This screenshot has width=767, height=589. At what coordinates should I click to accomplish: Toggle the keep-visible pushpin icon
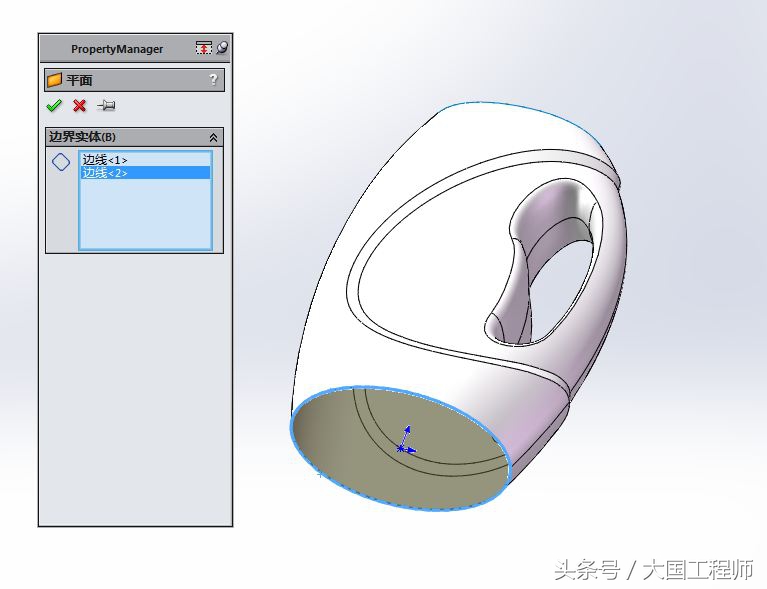point(106,105)
